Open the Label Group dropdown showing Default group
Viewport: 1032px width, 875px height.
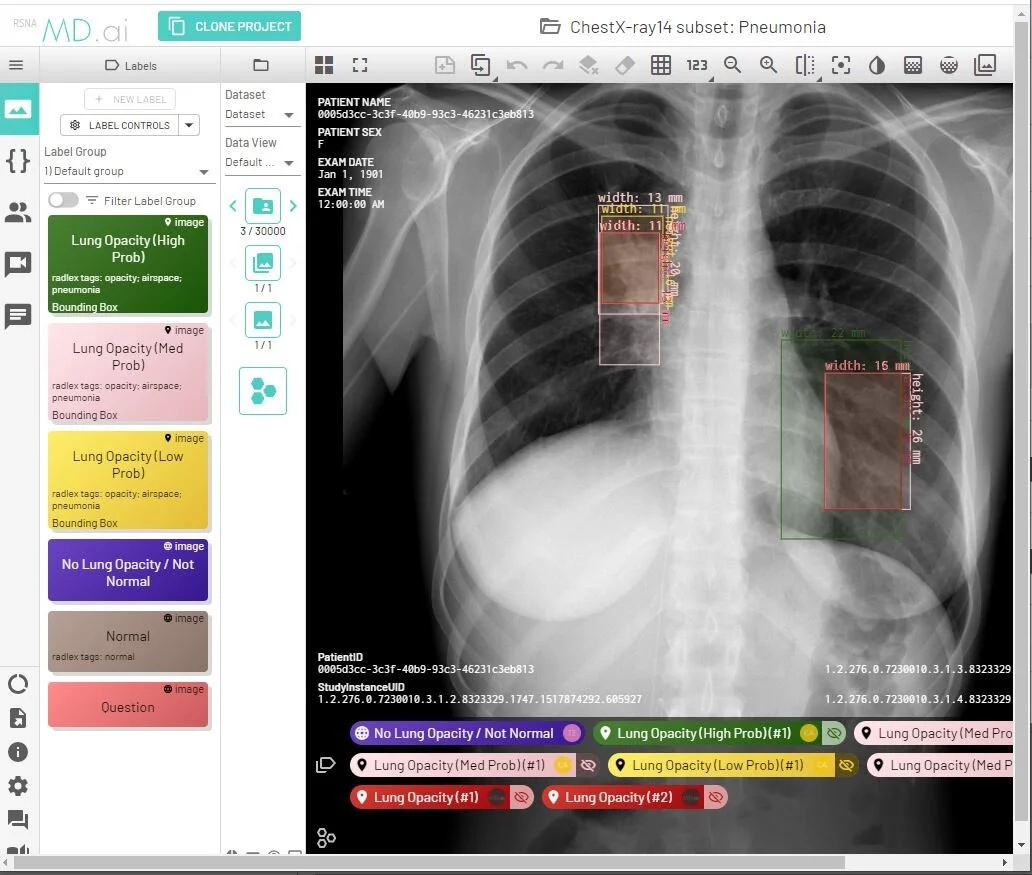tap(128, 171)
